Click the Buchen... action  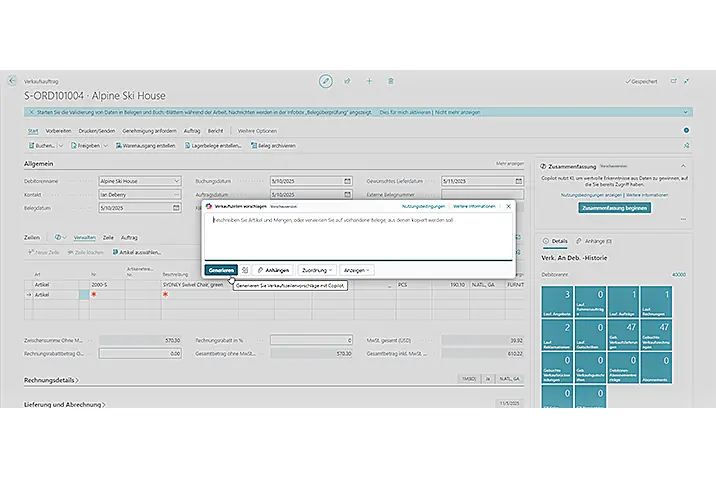(42, 146)
